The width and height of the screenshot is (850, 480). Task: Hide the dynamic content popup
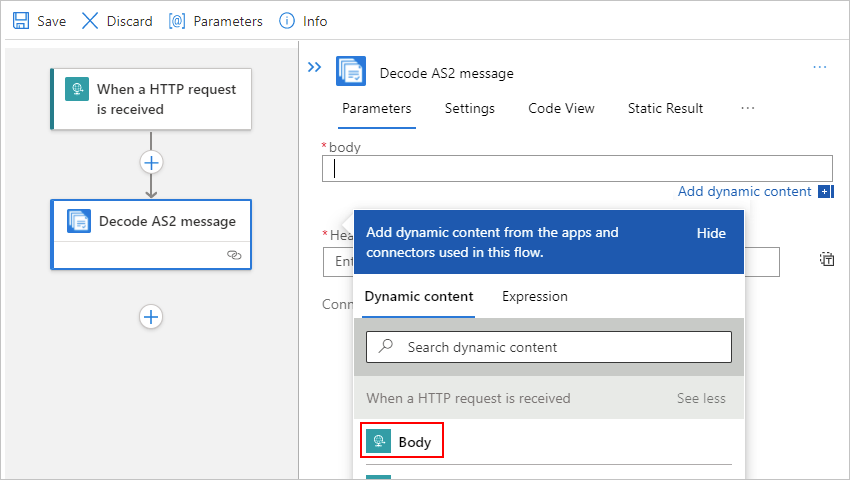coord(711,233)
